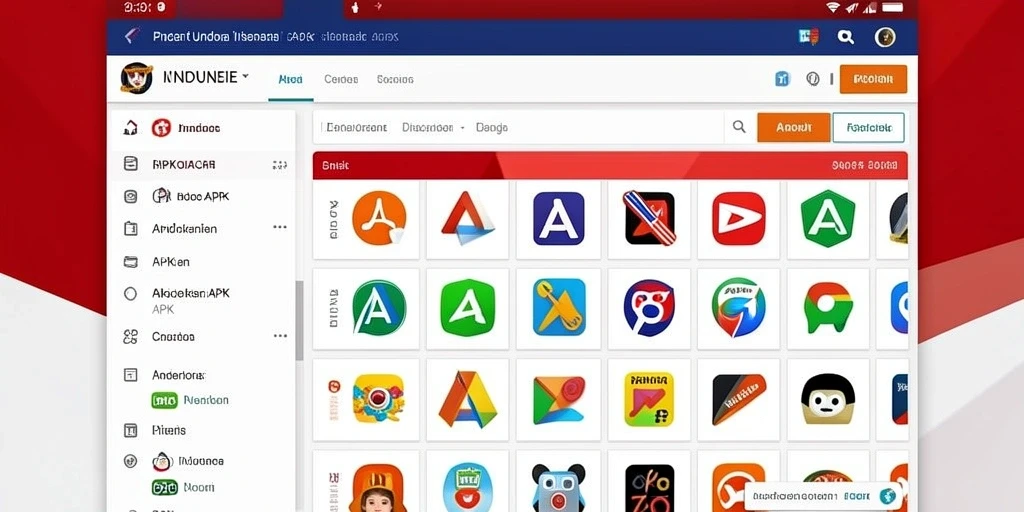This screenshot has width=1024, height=512.
Task: Click the outlined Foaioioie button
Action: tap(869, 127)
